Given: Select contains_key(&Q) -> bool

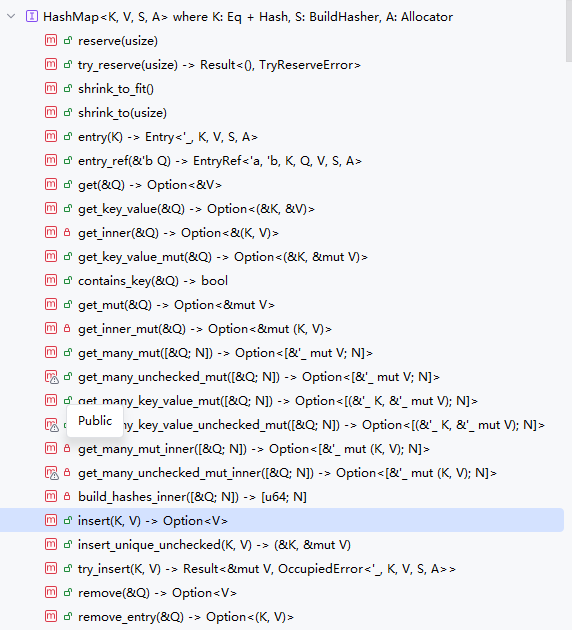Looking at the screenshot, I should 153,281.
